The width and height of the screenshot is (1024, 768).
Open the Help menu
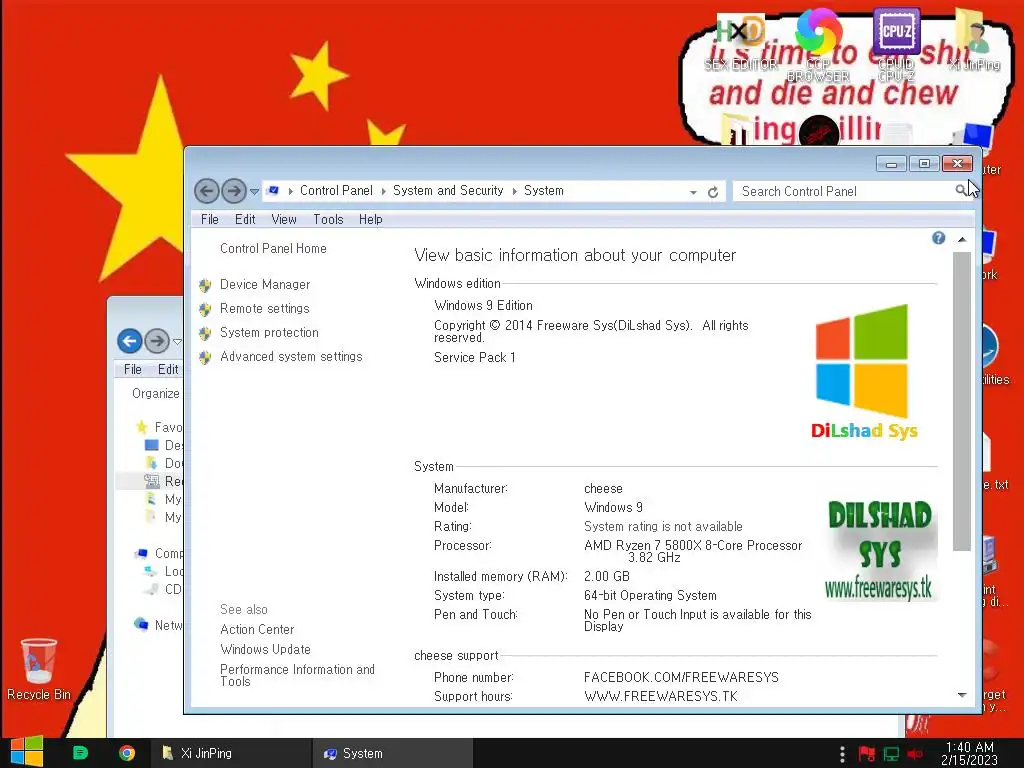point(370,219)
